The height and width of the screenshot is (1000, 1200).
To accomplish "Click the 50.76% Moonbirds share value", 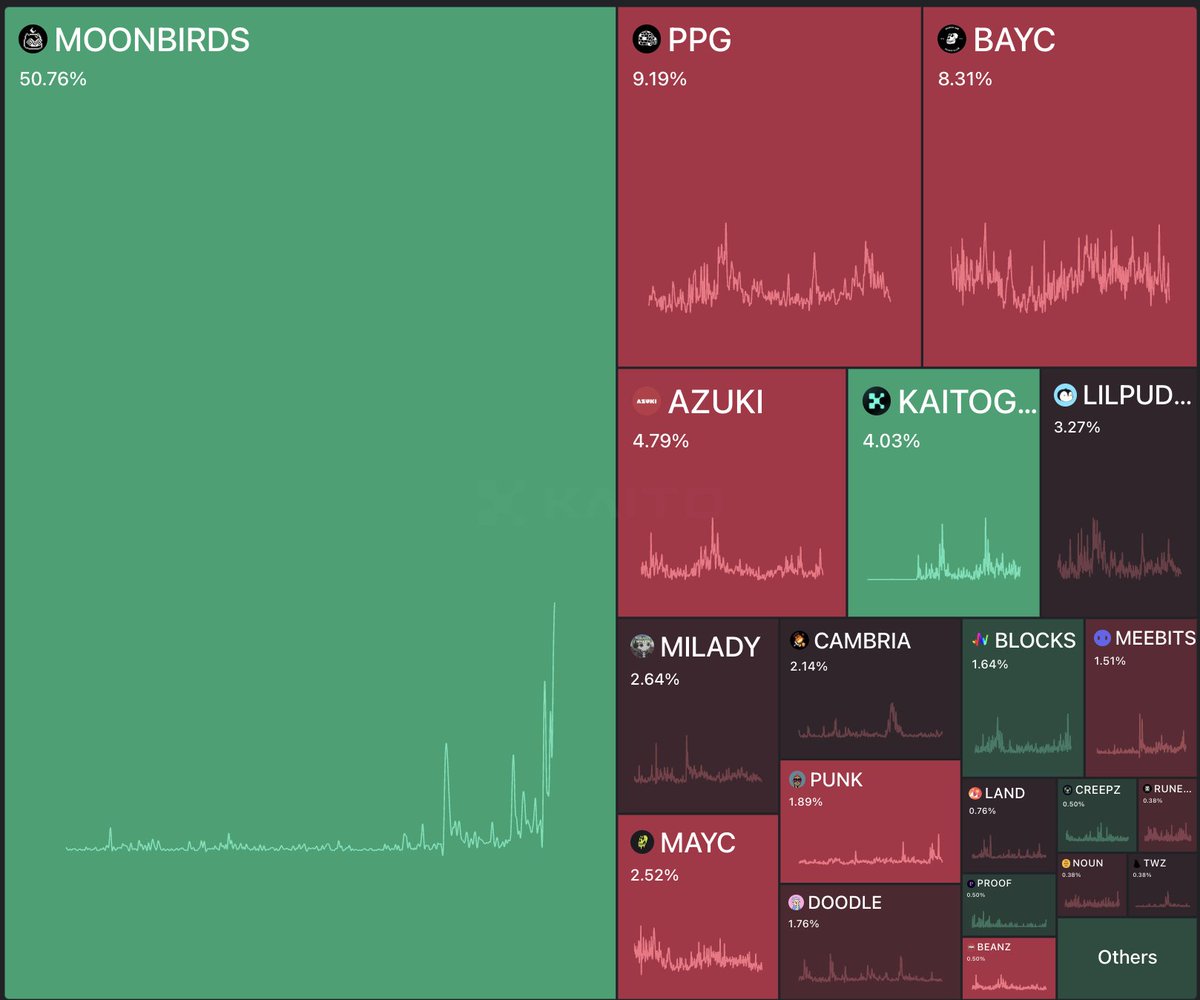I will coord(53,78).
